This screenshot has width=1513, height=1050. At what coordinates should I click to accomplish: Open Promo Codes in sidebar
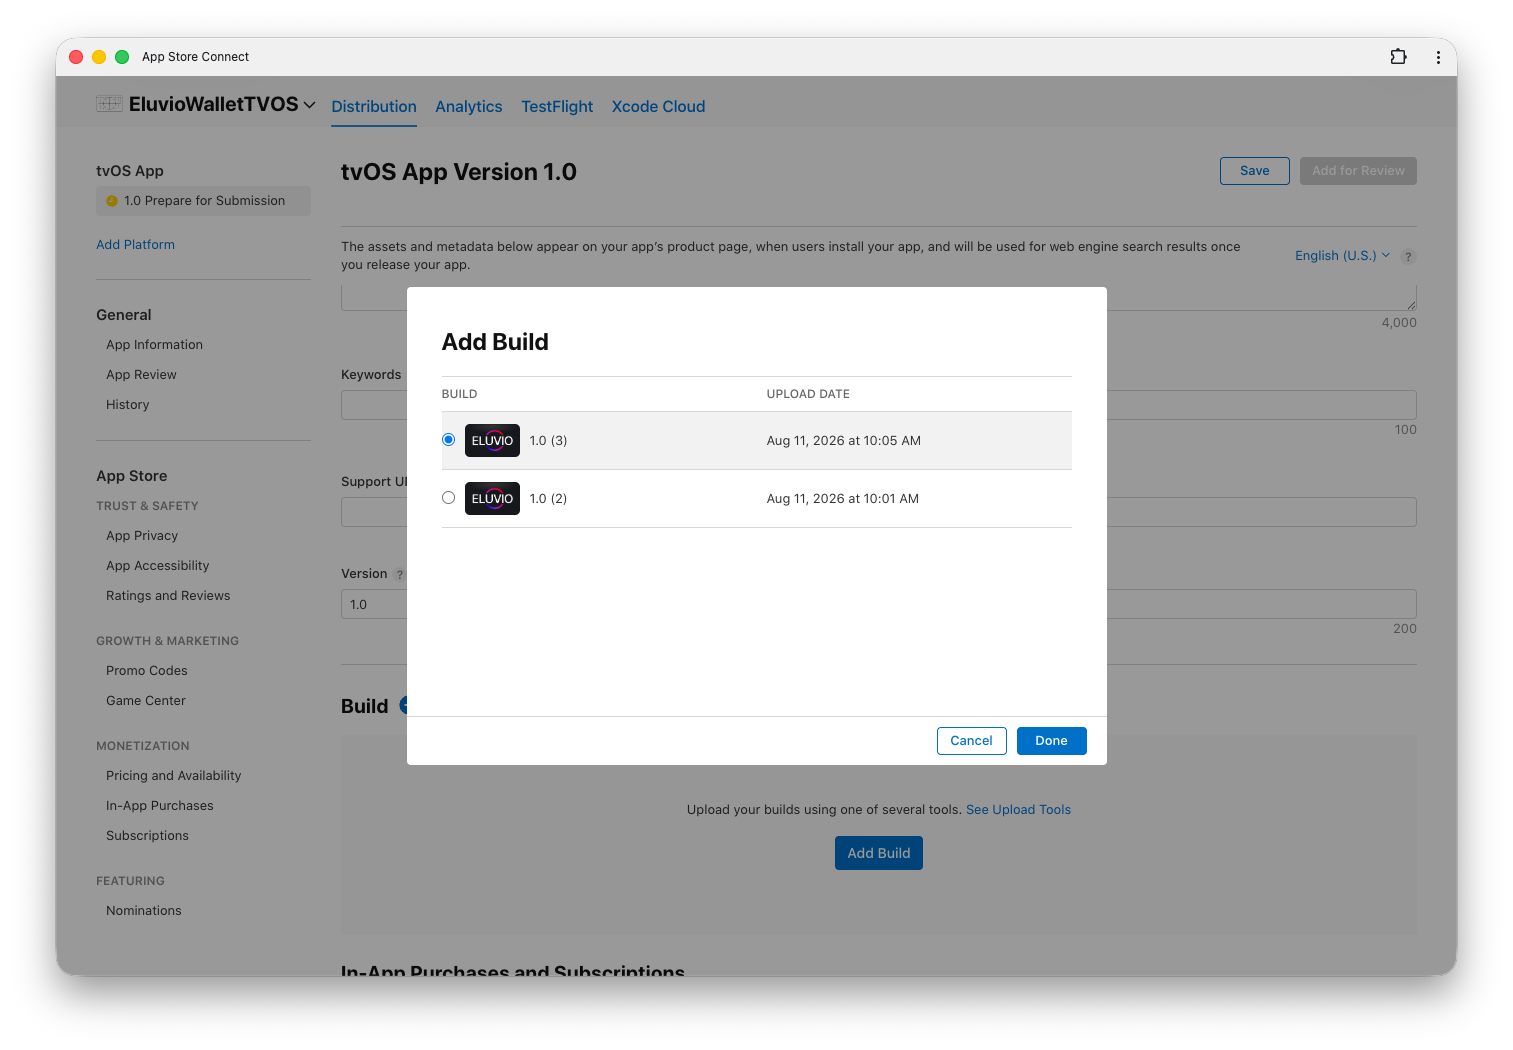point(147,671)
